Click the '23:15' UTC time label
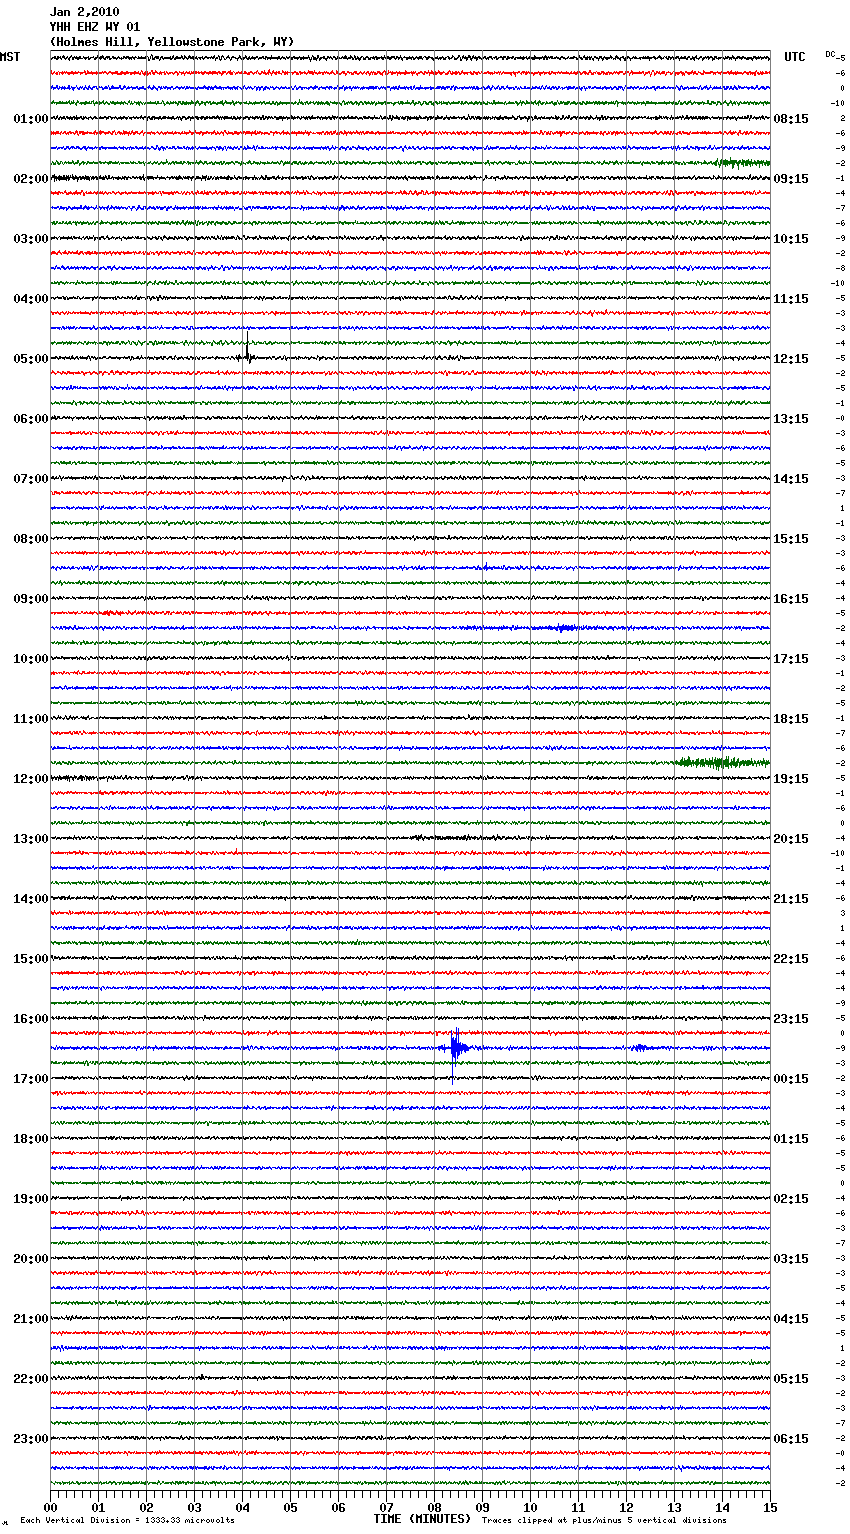The width and height of the screenshot is (850, 1534). [x=791, y=1019]
